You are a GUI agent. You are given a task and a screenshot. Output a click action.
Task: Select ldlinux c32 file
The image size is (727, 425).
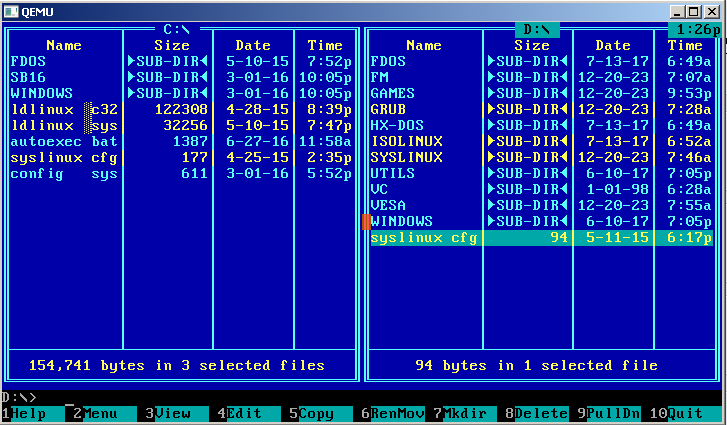coord(64,109)
